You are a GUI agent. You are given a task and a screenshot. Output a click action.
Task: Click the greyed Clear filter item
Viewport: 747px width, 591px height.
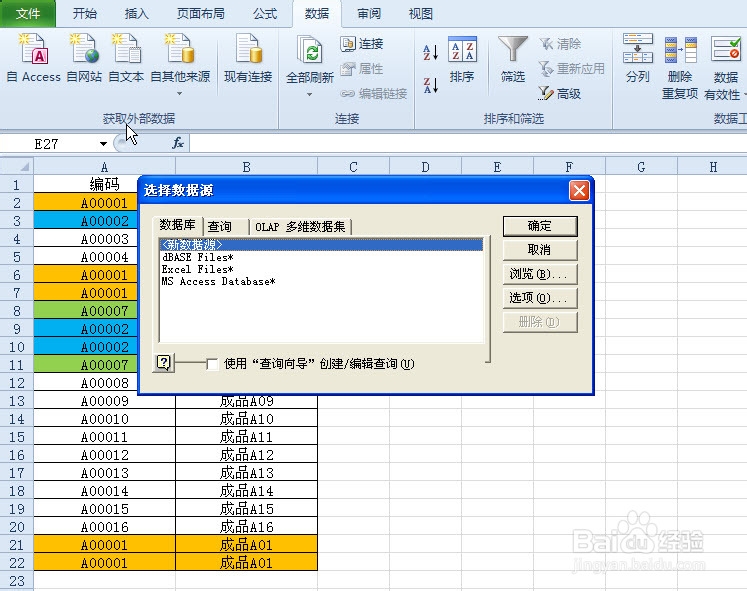(x=560, y=44)
